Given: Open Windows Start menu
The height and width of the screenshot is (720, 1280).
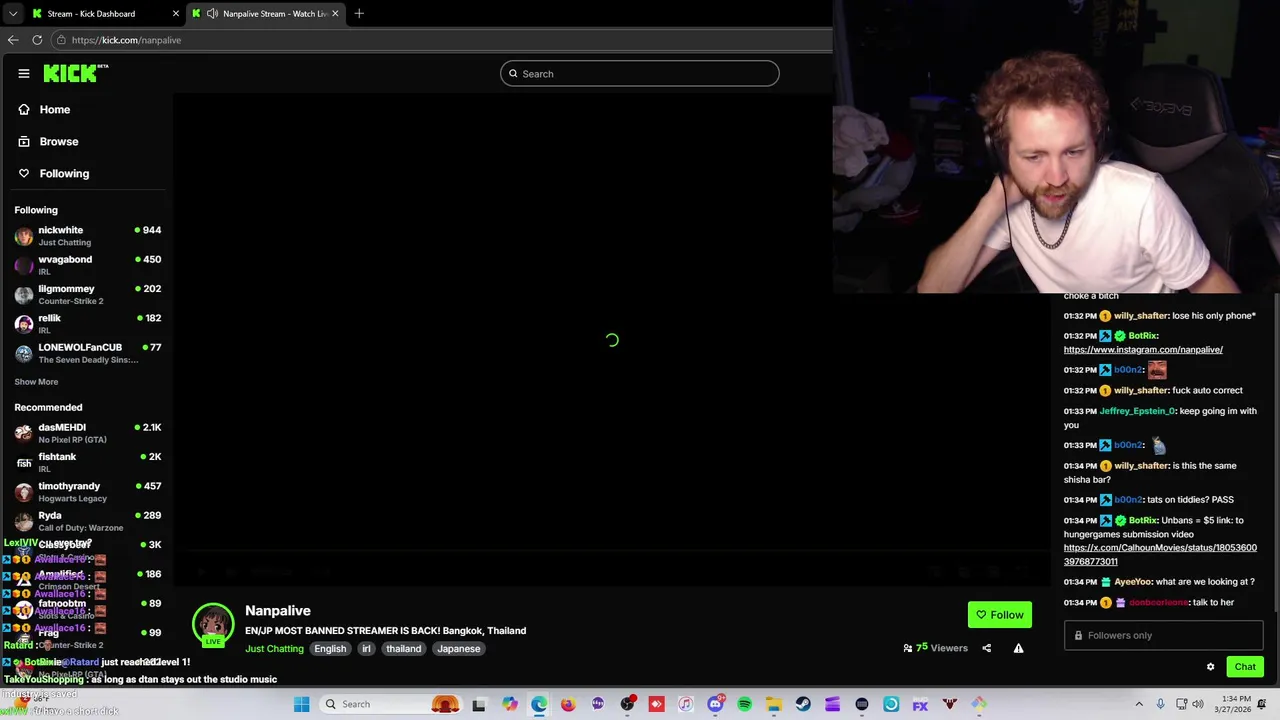Looking at the screenshot, I should click(x=301, y=704).
